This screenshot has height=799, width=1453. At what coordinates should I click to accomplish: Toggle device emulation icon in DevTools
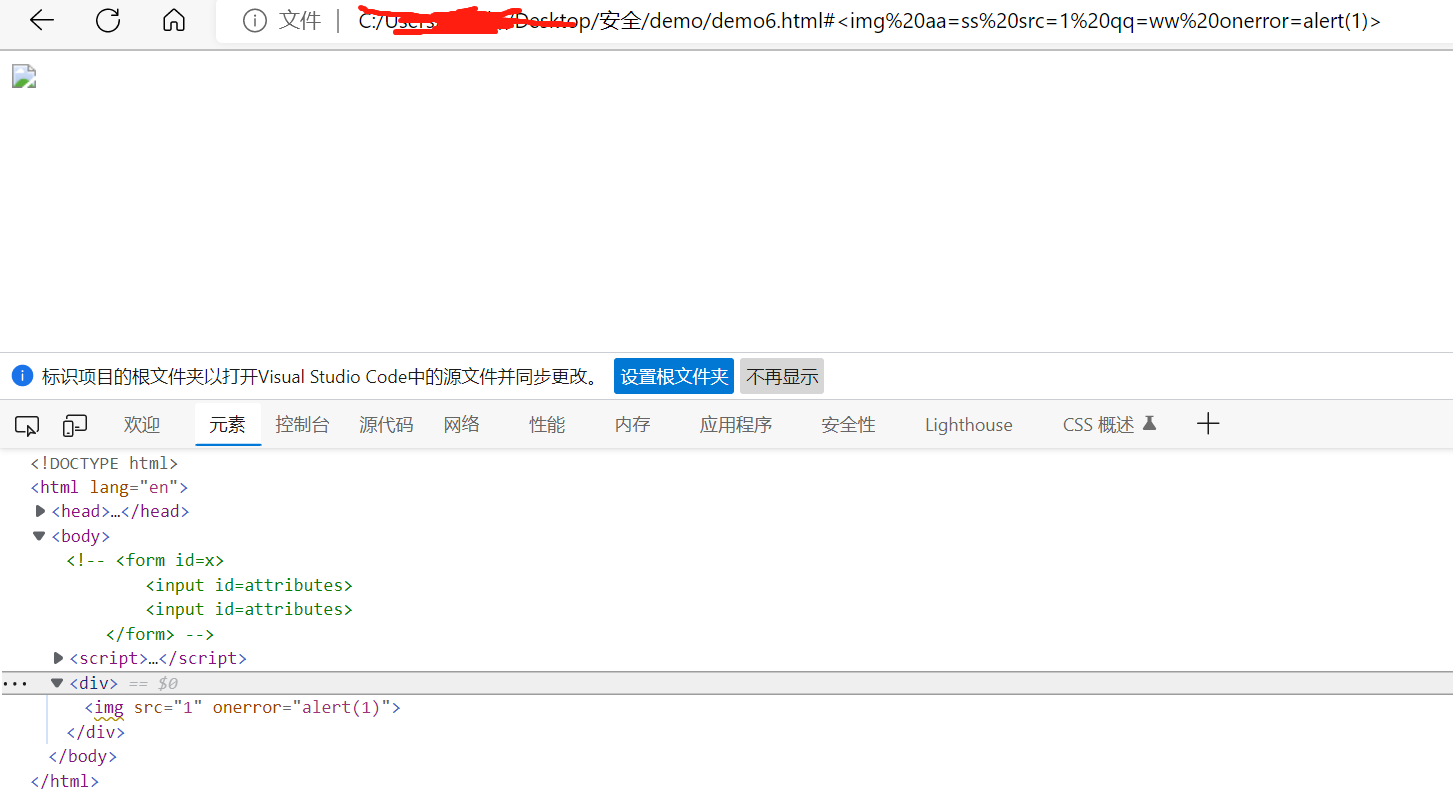click(x=75, y=425)
